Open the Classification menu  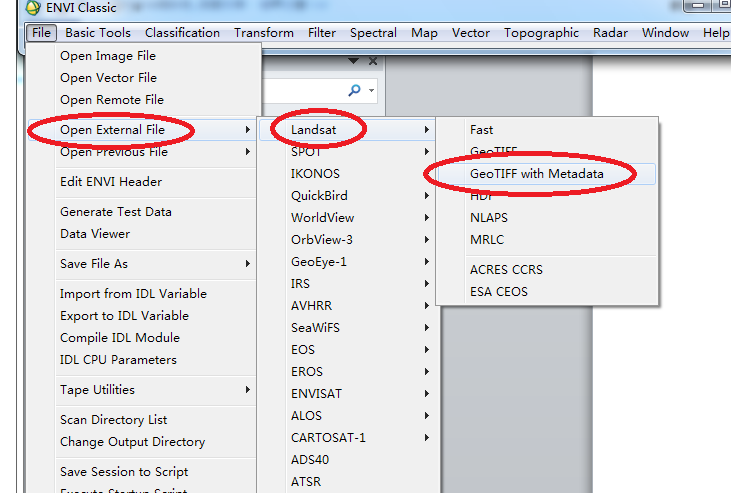182,33
